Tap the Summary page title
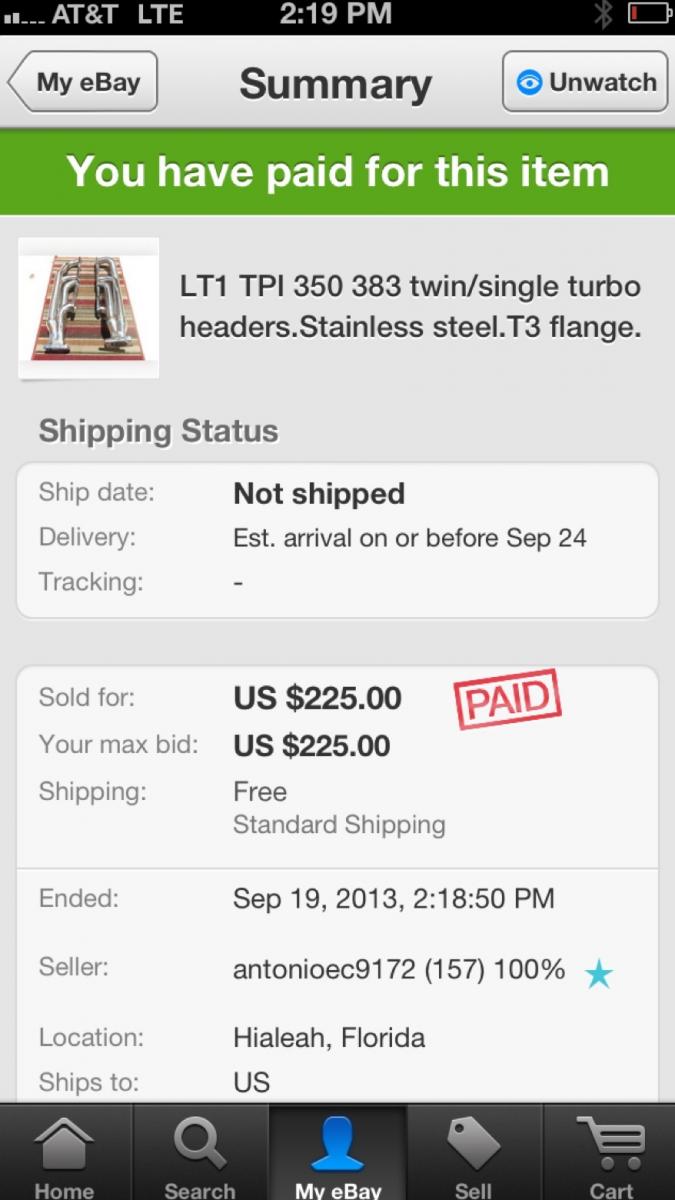675x1200 pixels. tap(335, 85)
